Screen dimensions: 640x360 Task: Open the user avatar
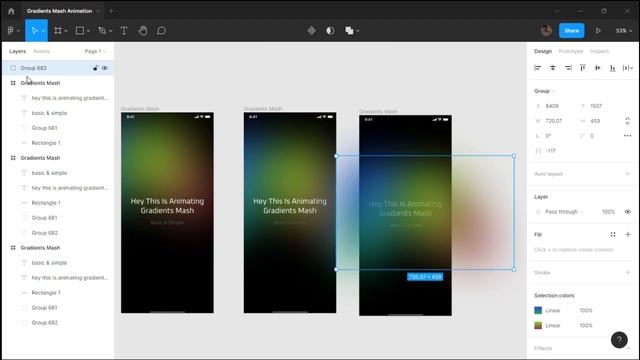(x=546, y=30)
